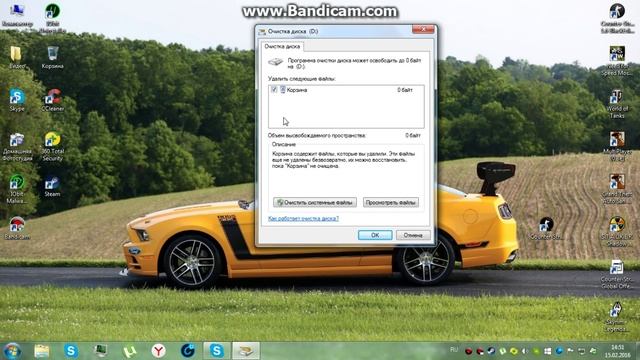Open the Grand Theft Auto desktop shortcut
Screen dimensions: 640x360
tap(617, 189)
